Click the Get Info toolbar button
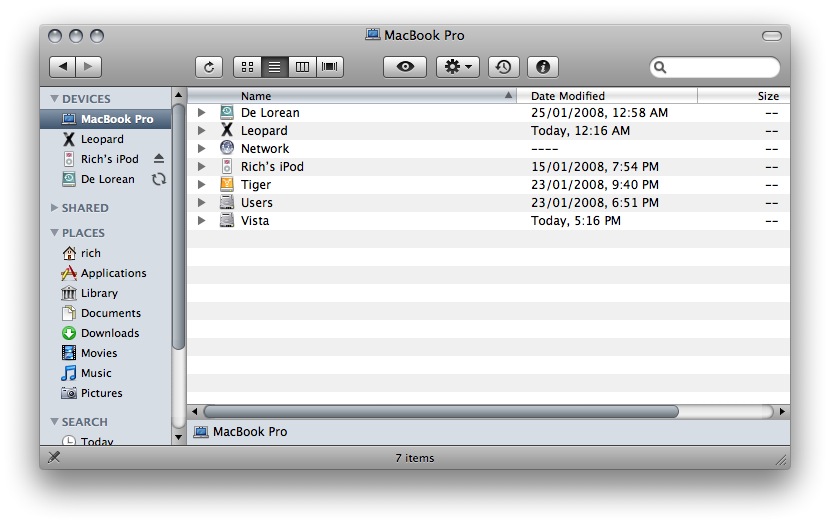This screenshot has height=524, width=830. (543, 67)
